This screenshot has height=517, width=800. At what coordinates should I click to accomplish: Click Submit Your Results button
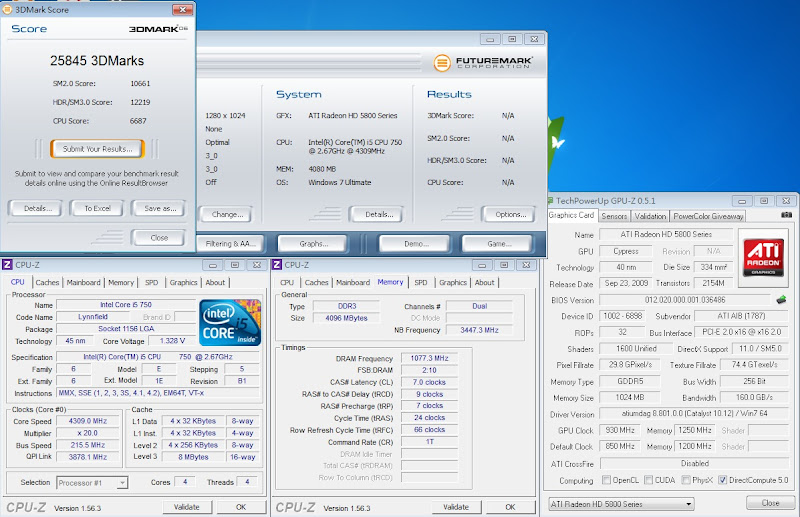(97, 149)
